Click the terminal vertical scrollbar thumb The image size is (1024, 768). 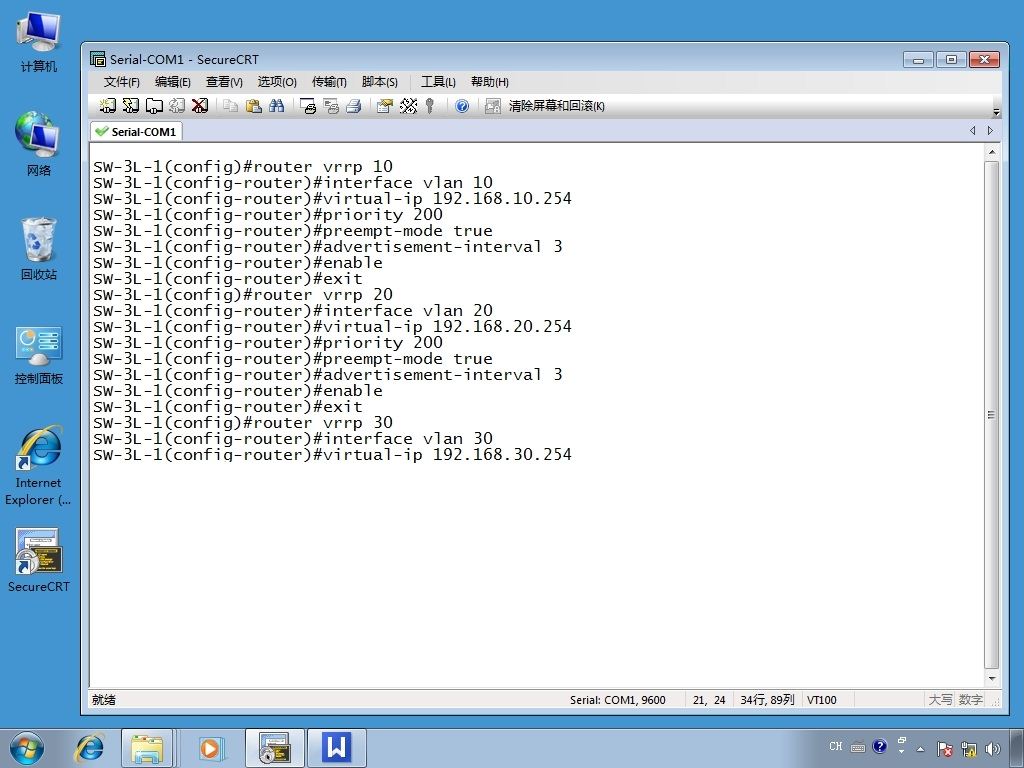[991, 415]
